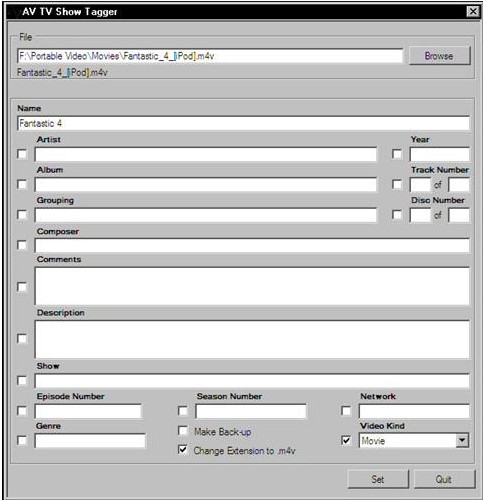Click inside the Comments text area
Image resolution: width=484 pixels, height=500 pixels.
tap(252, 286)
